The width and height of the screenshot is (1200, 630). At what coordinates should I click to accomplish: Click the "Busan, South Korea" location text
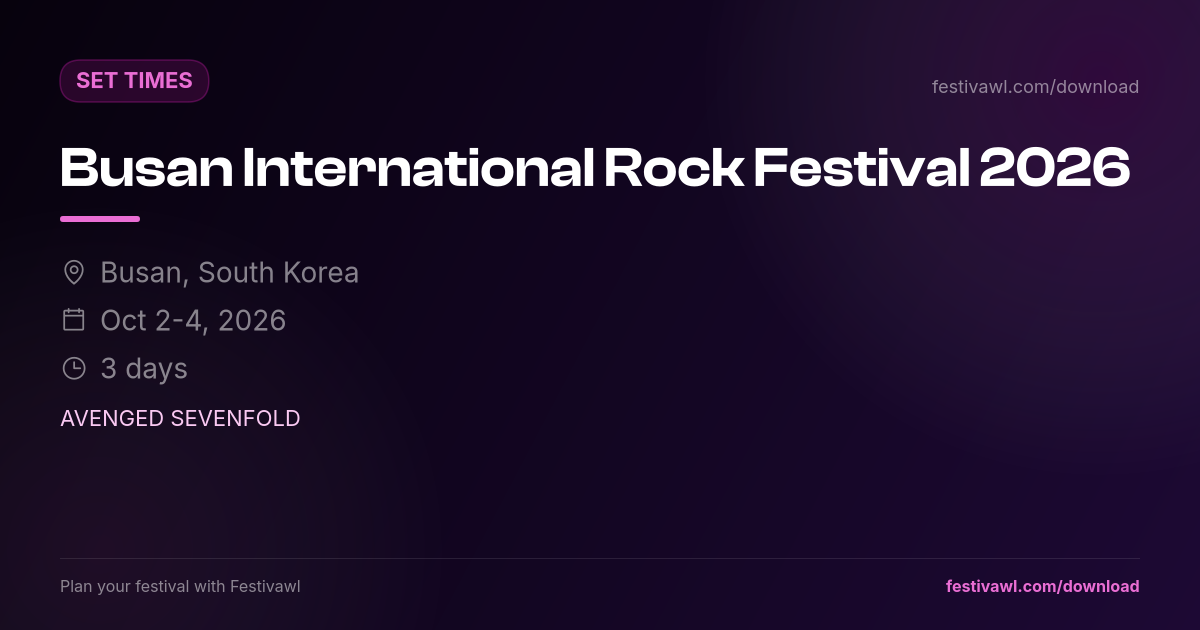(x=229, y=272)
